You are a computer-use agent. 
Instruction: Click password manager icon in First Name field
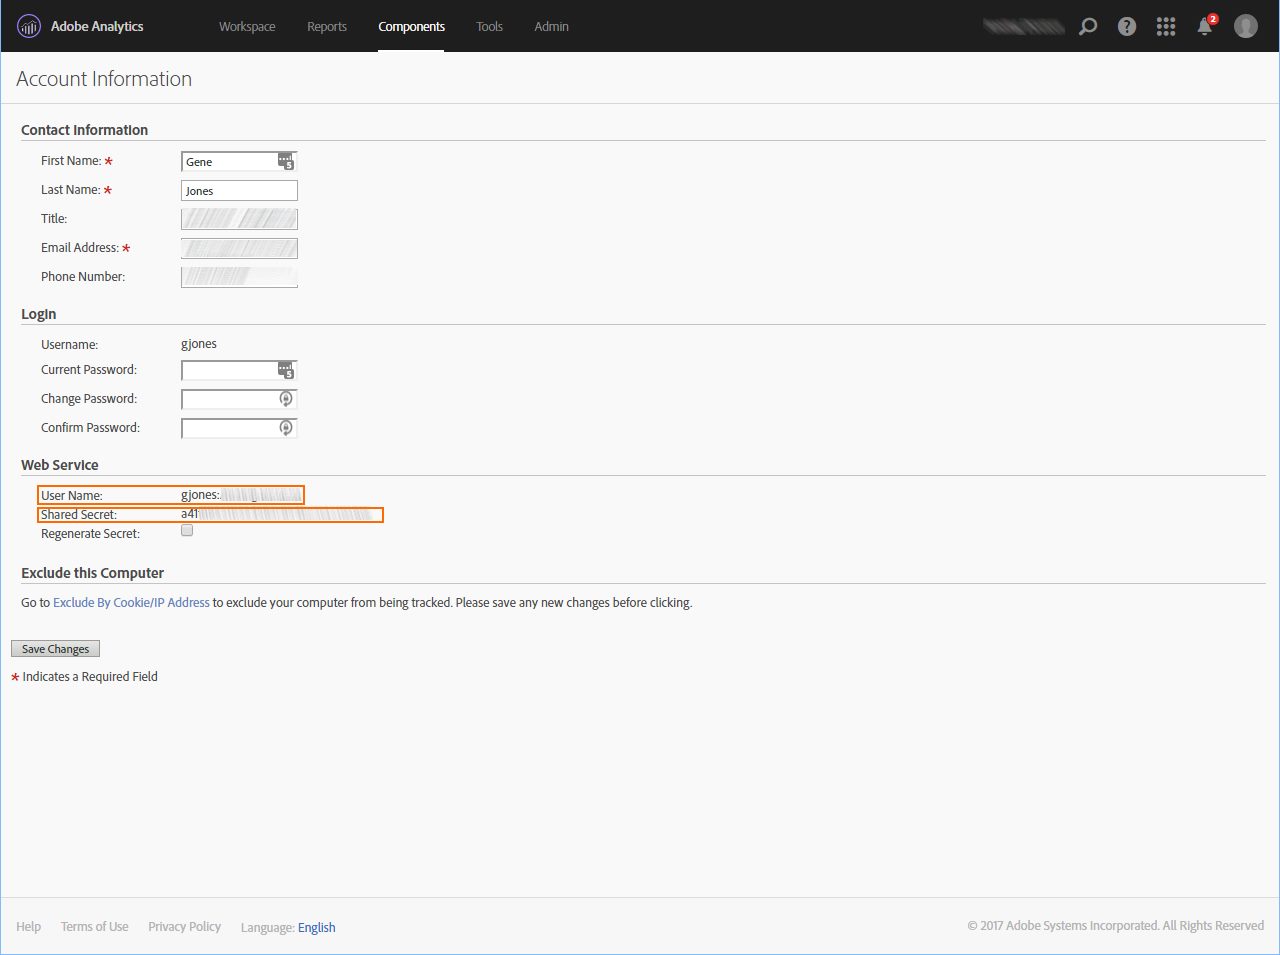[286, 161]
